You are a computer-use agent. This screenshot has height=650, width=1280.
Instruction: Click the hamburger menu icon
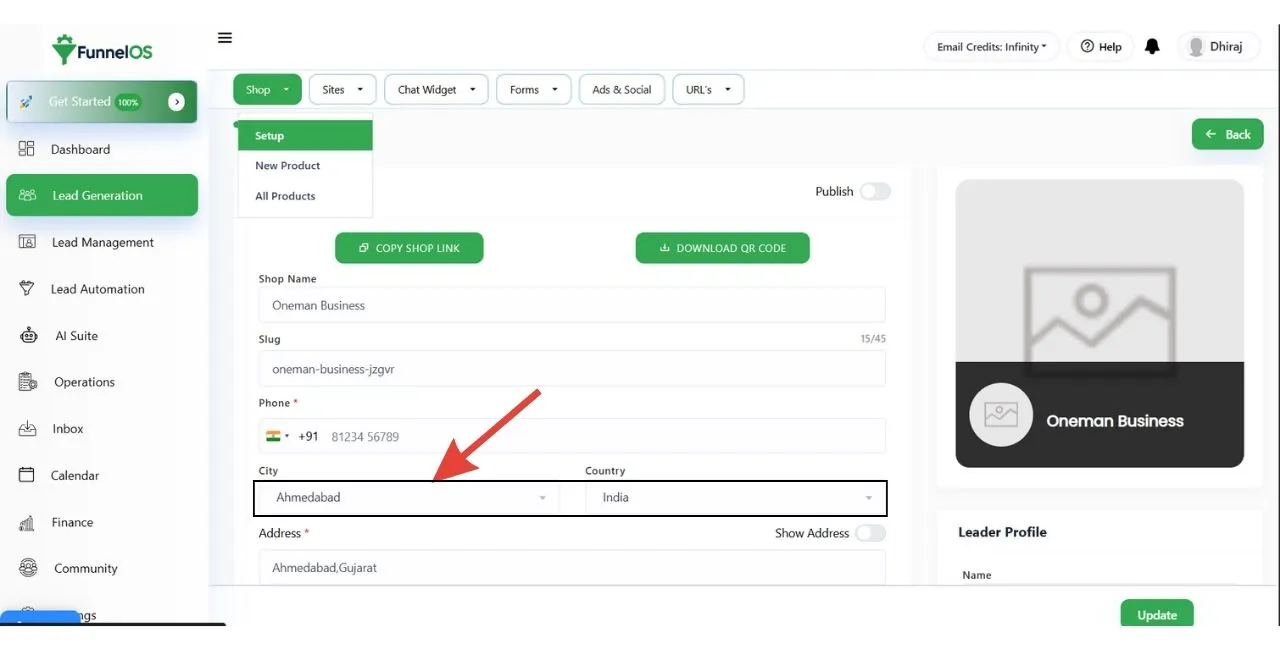[225, 38]
